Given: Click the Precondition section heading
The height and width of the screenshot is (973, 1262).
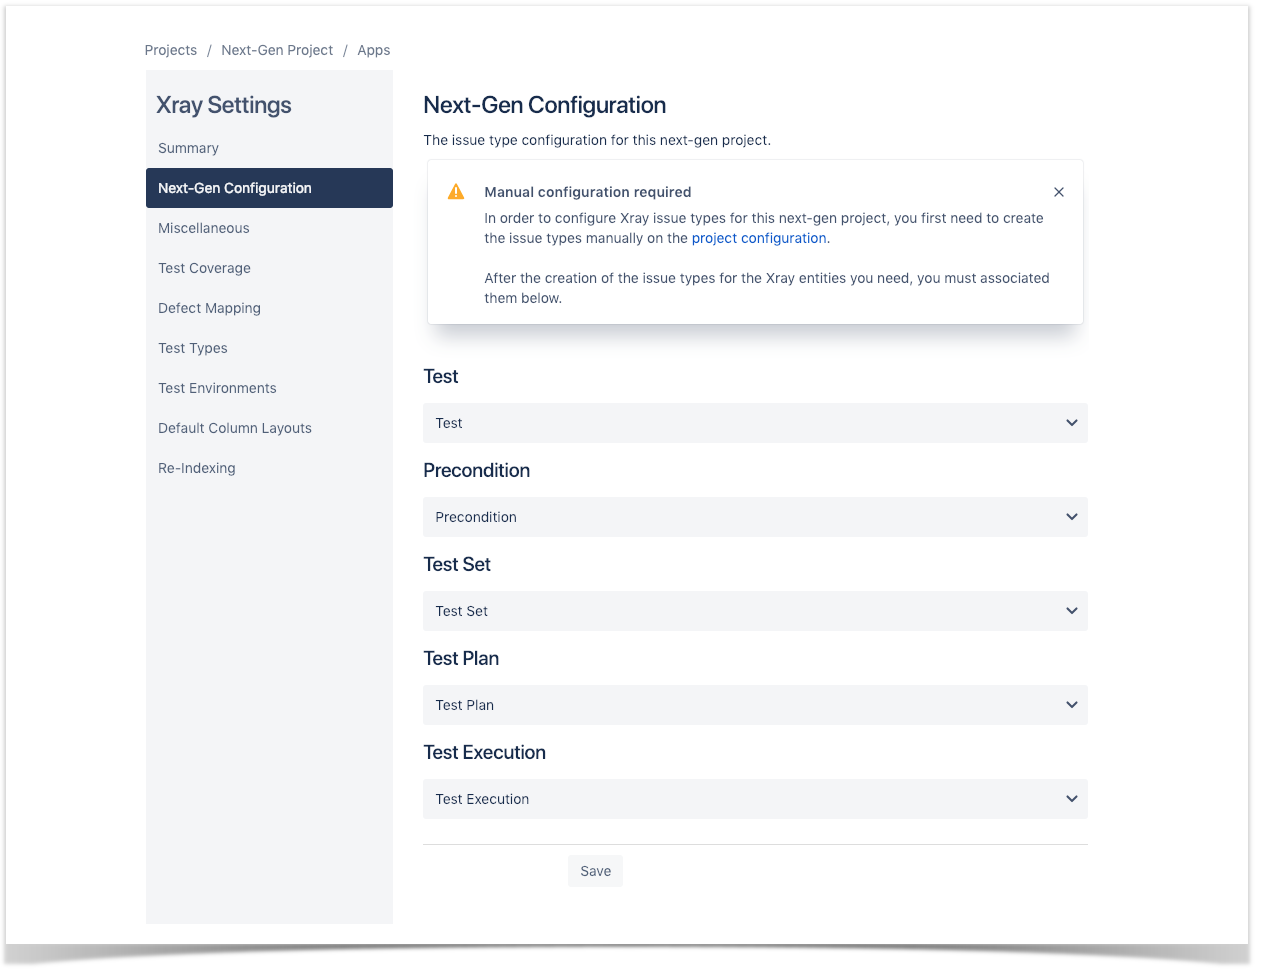Looking at the screenshot, I should click(477, 470).
